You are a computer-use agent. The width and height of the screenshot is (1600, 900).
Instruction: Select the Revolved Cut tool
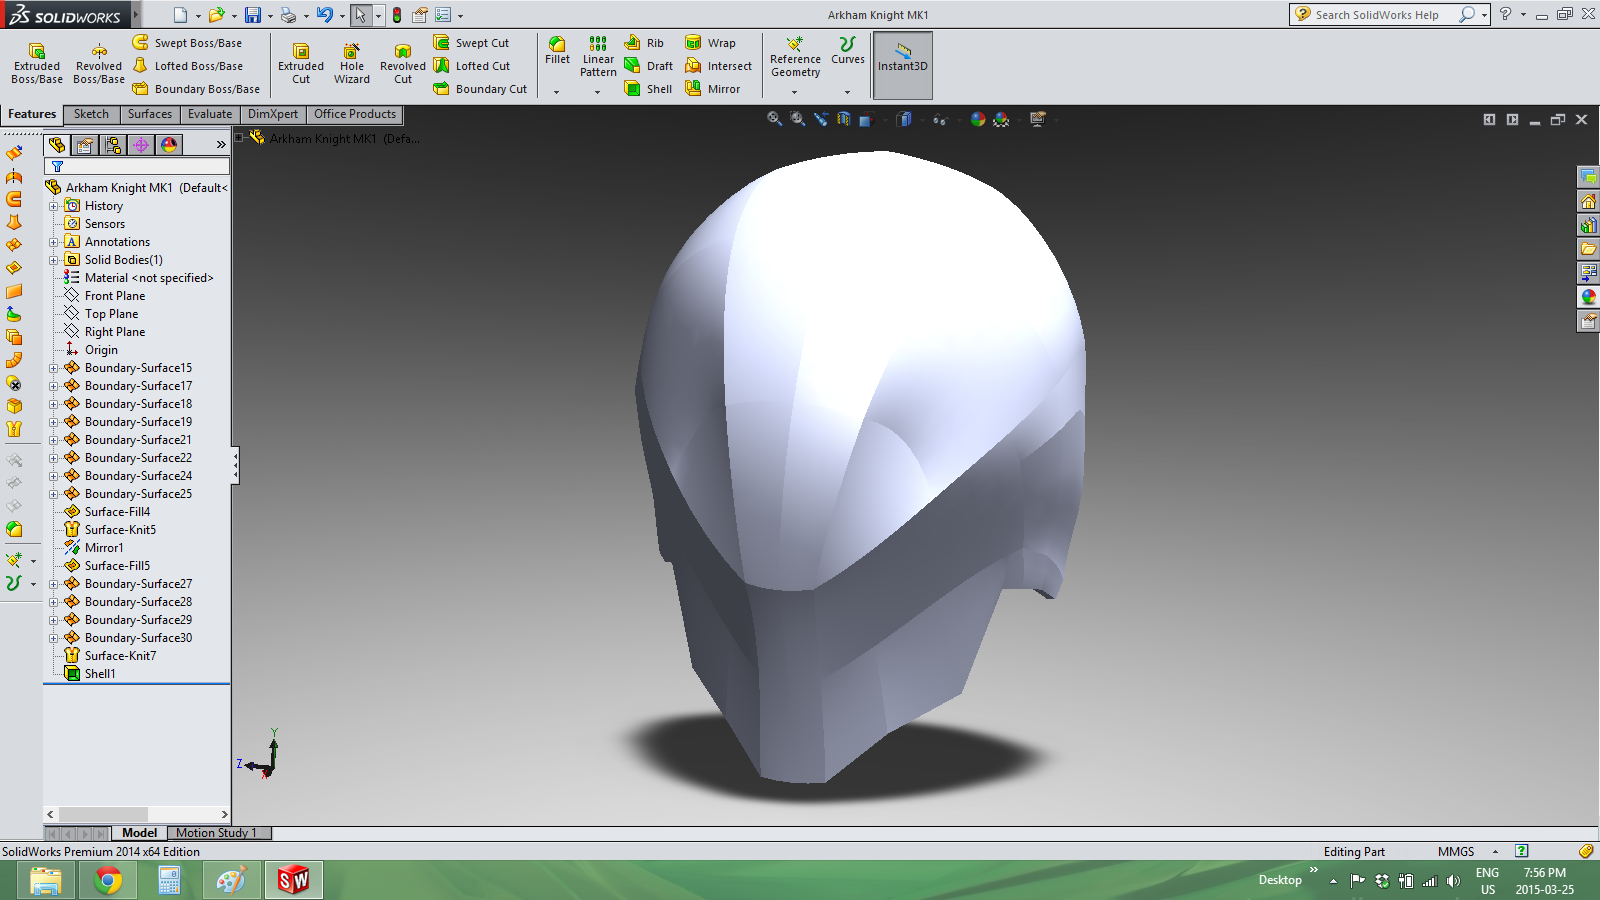pyautogui.click(x=403, y=63)
